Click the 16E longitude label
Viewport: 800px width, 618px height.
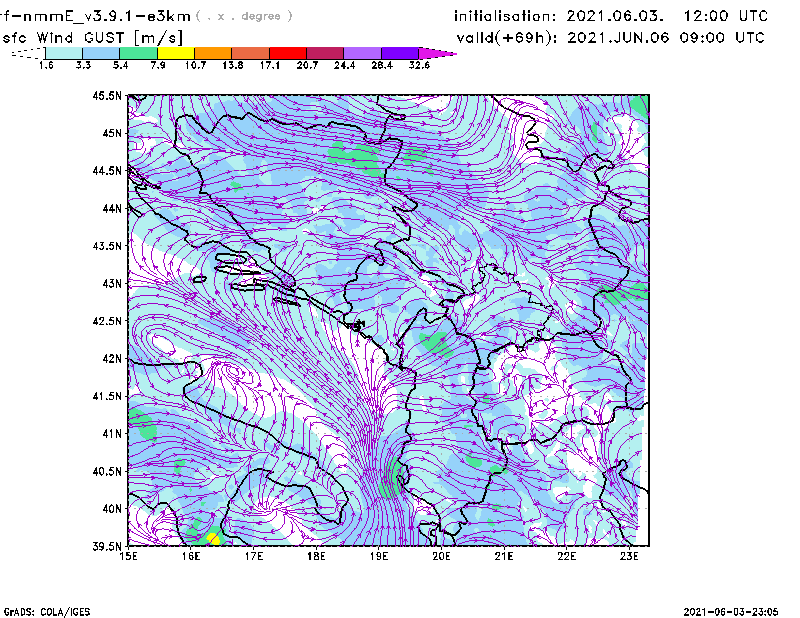191,556
